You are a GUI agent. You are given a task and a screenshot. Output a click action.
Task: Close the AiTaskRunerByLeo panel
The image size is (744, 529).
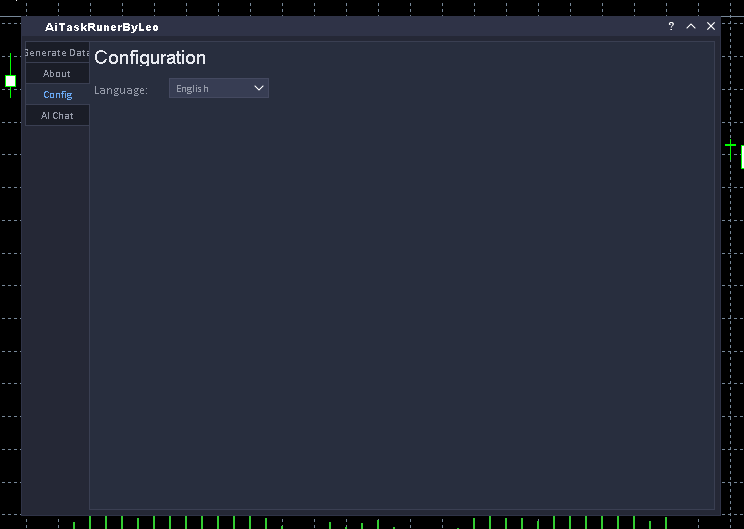(x=711, y=27)
